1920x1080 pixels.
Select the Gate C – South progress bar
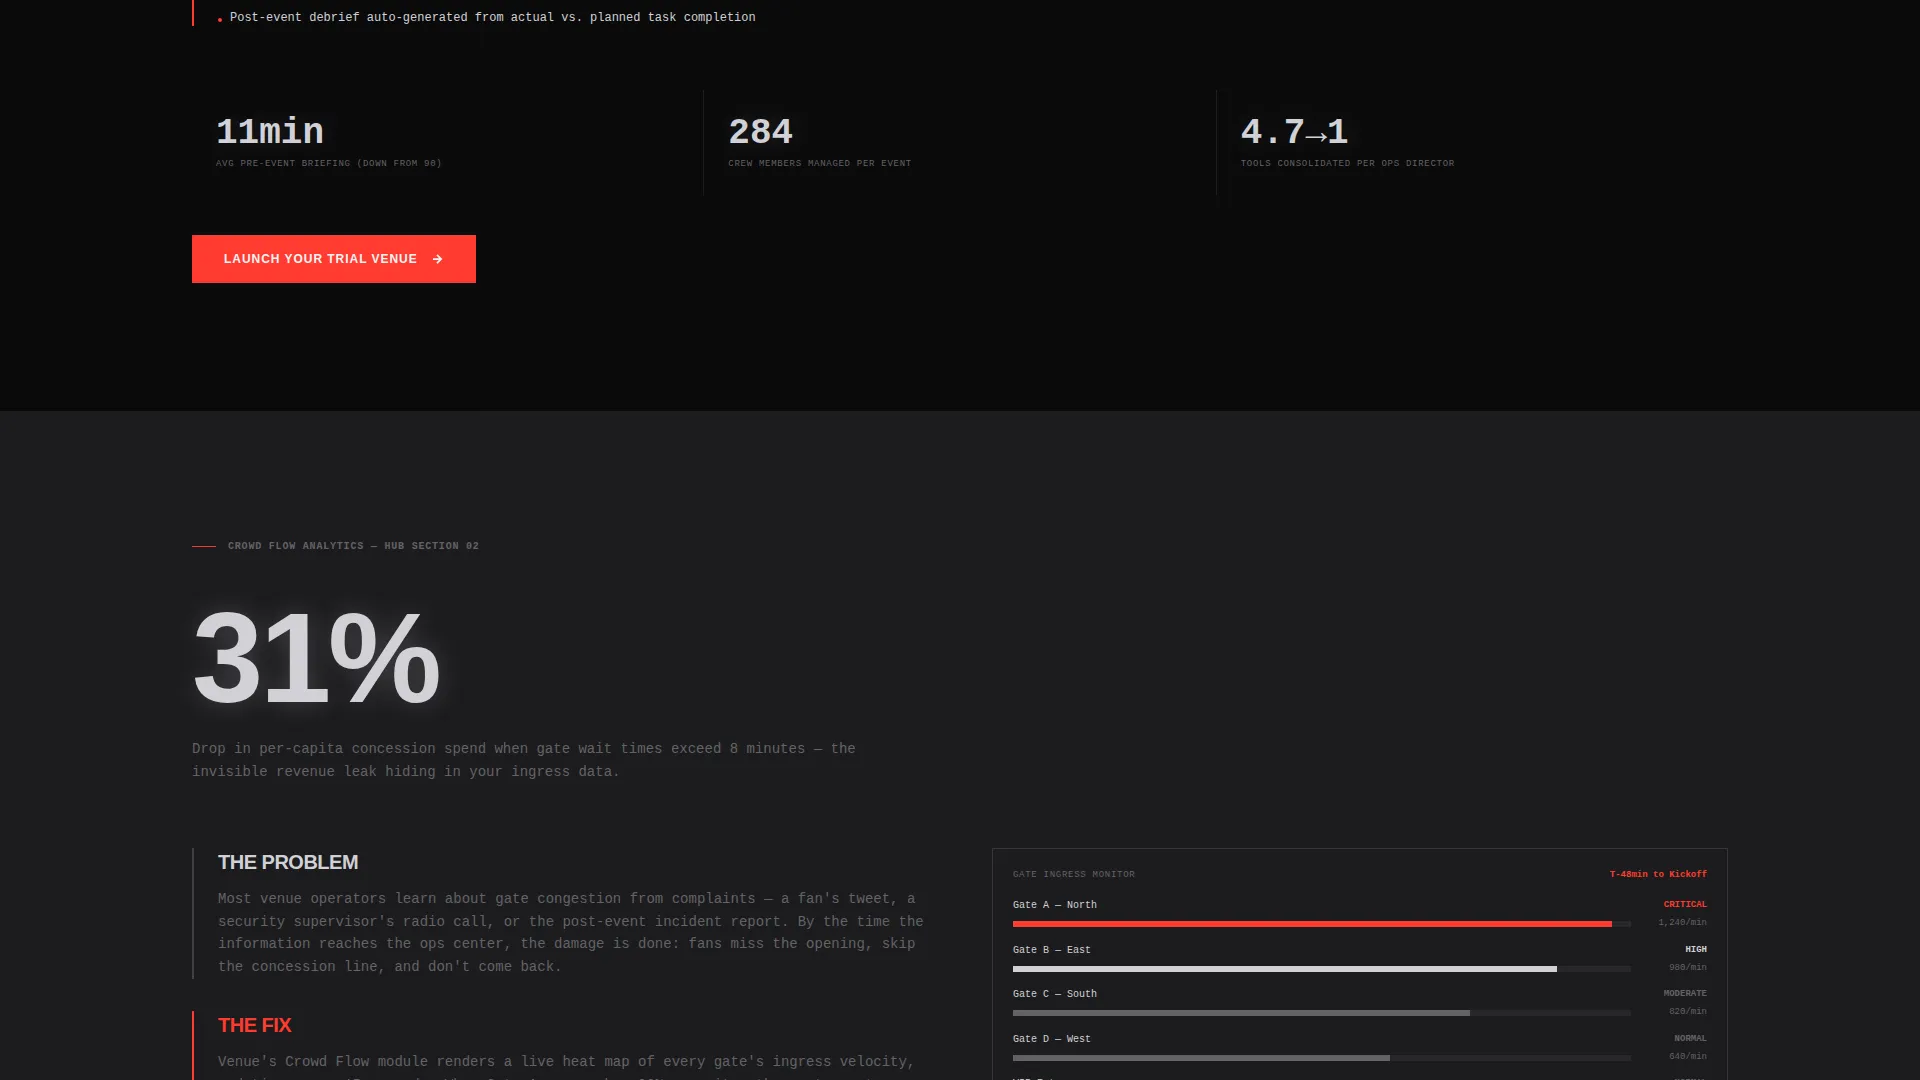pyautogui.click(x=1321, y=1013)
